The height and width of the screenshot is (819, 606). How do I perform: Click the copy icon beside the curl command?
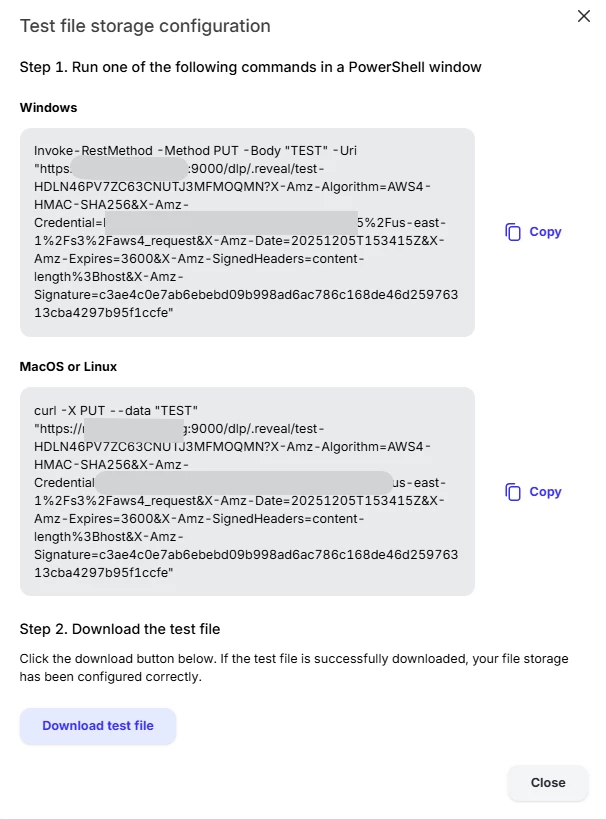click(x=512, y=492)
